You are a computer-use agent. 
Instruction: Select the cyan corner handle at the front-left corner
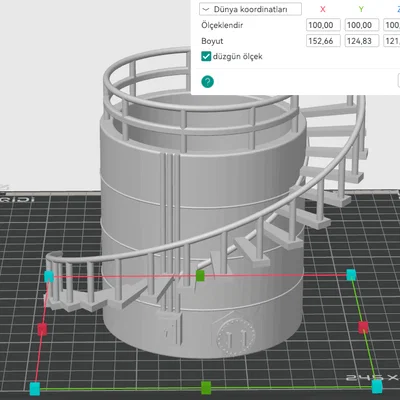tap(35, 389)
